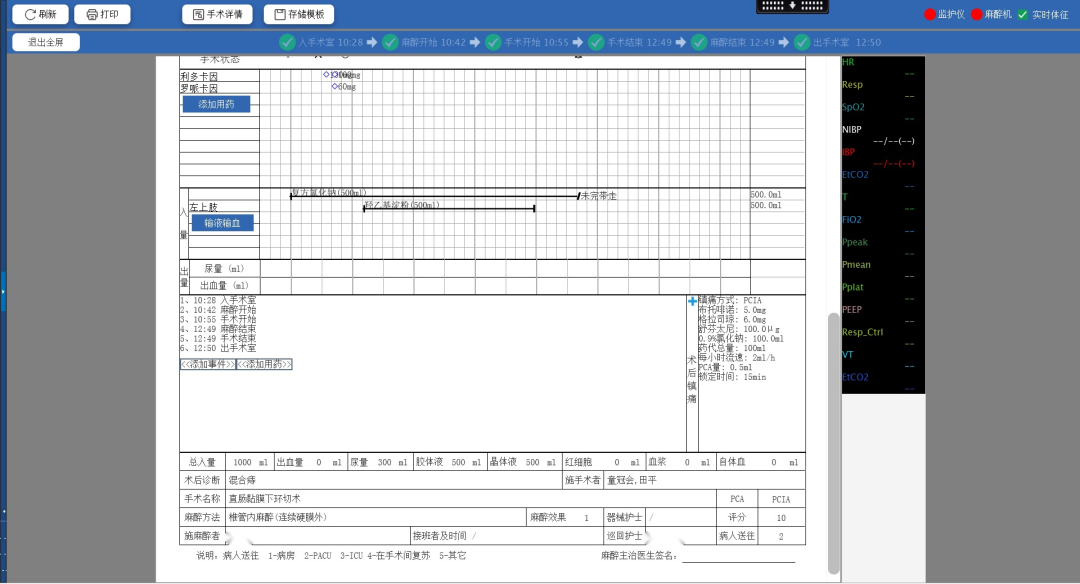Click the 刷新 refresh button

[x=40, y=15]
